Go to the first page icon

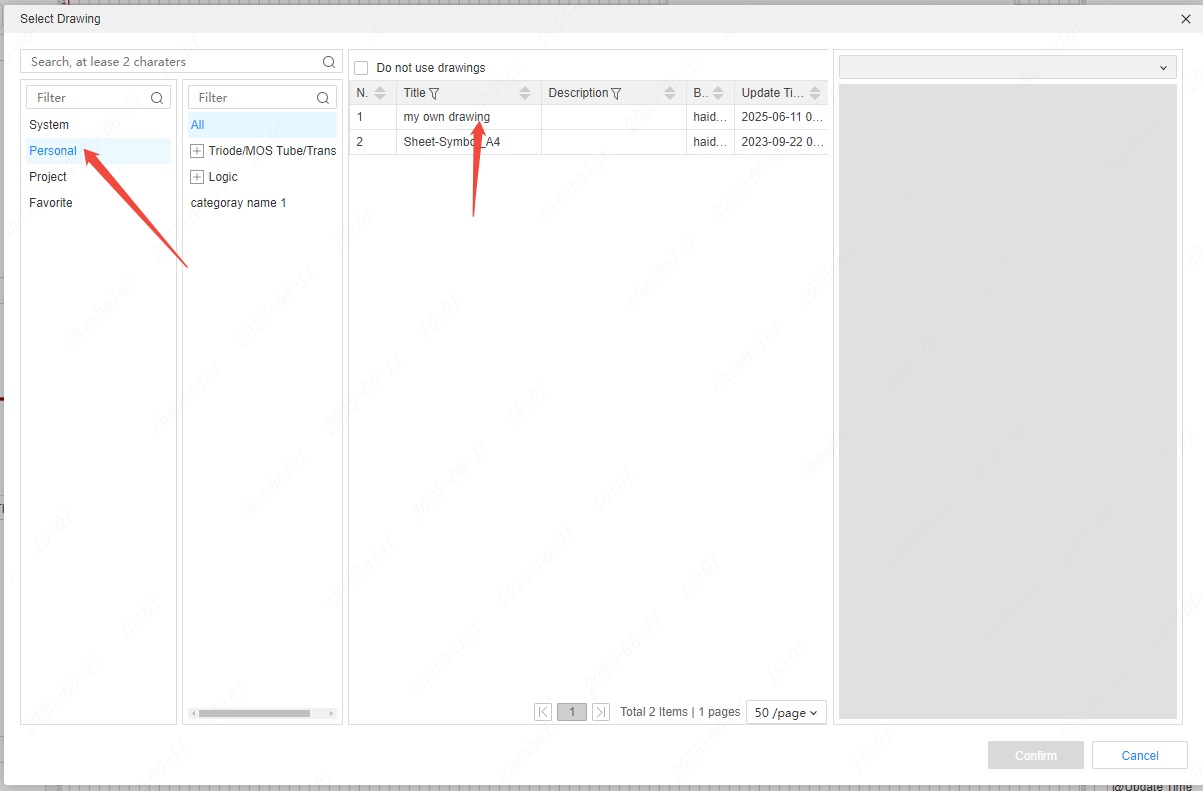coord(543,712)
